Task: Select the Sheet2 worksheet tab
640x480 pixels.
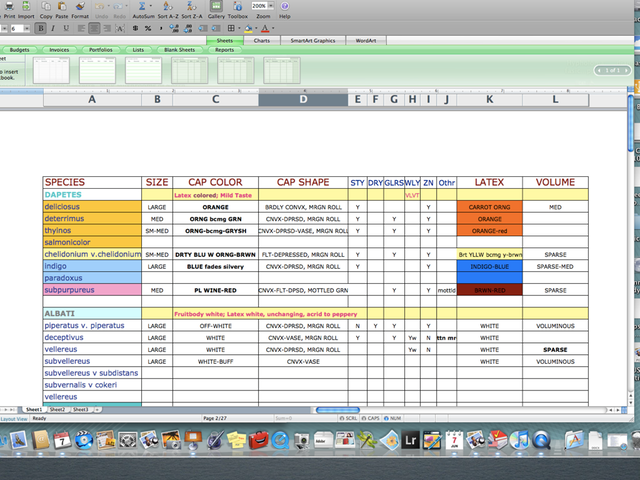Action: click(x=57, y=409)
